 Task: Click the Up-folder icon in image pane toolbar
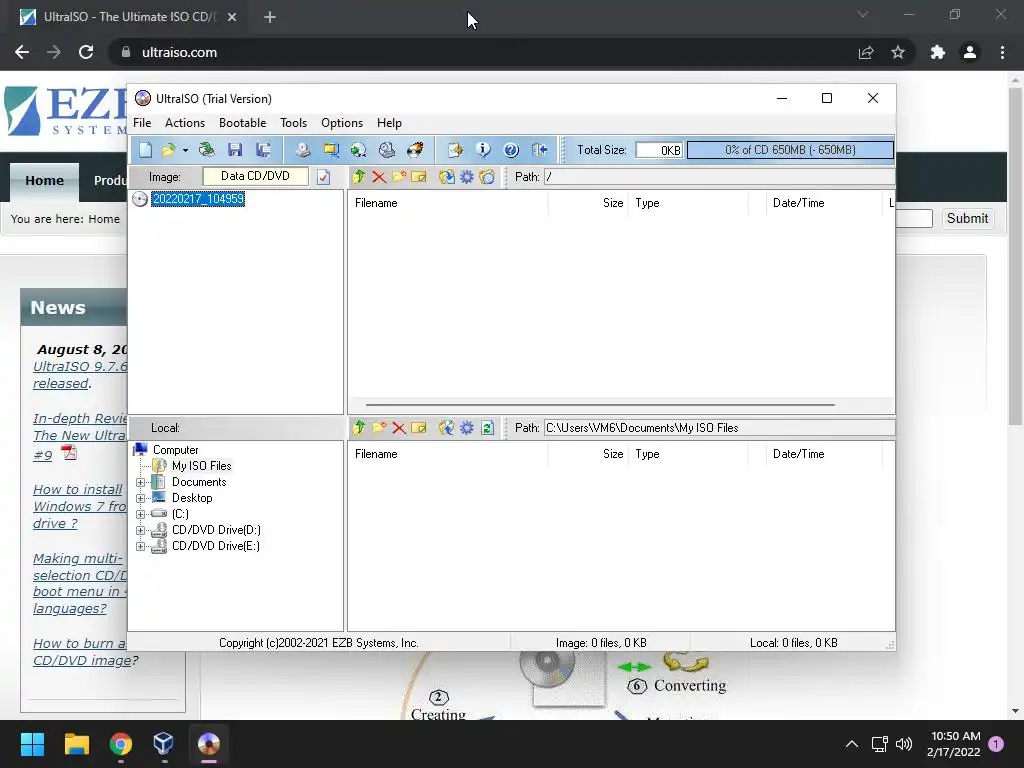359,177
